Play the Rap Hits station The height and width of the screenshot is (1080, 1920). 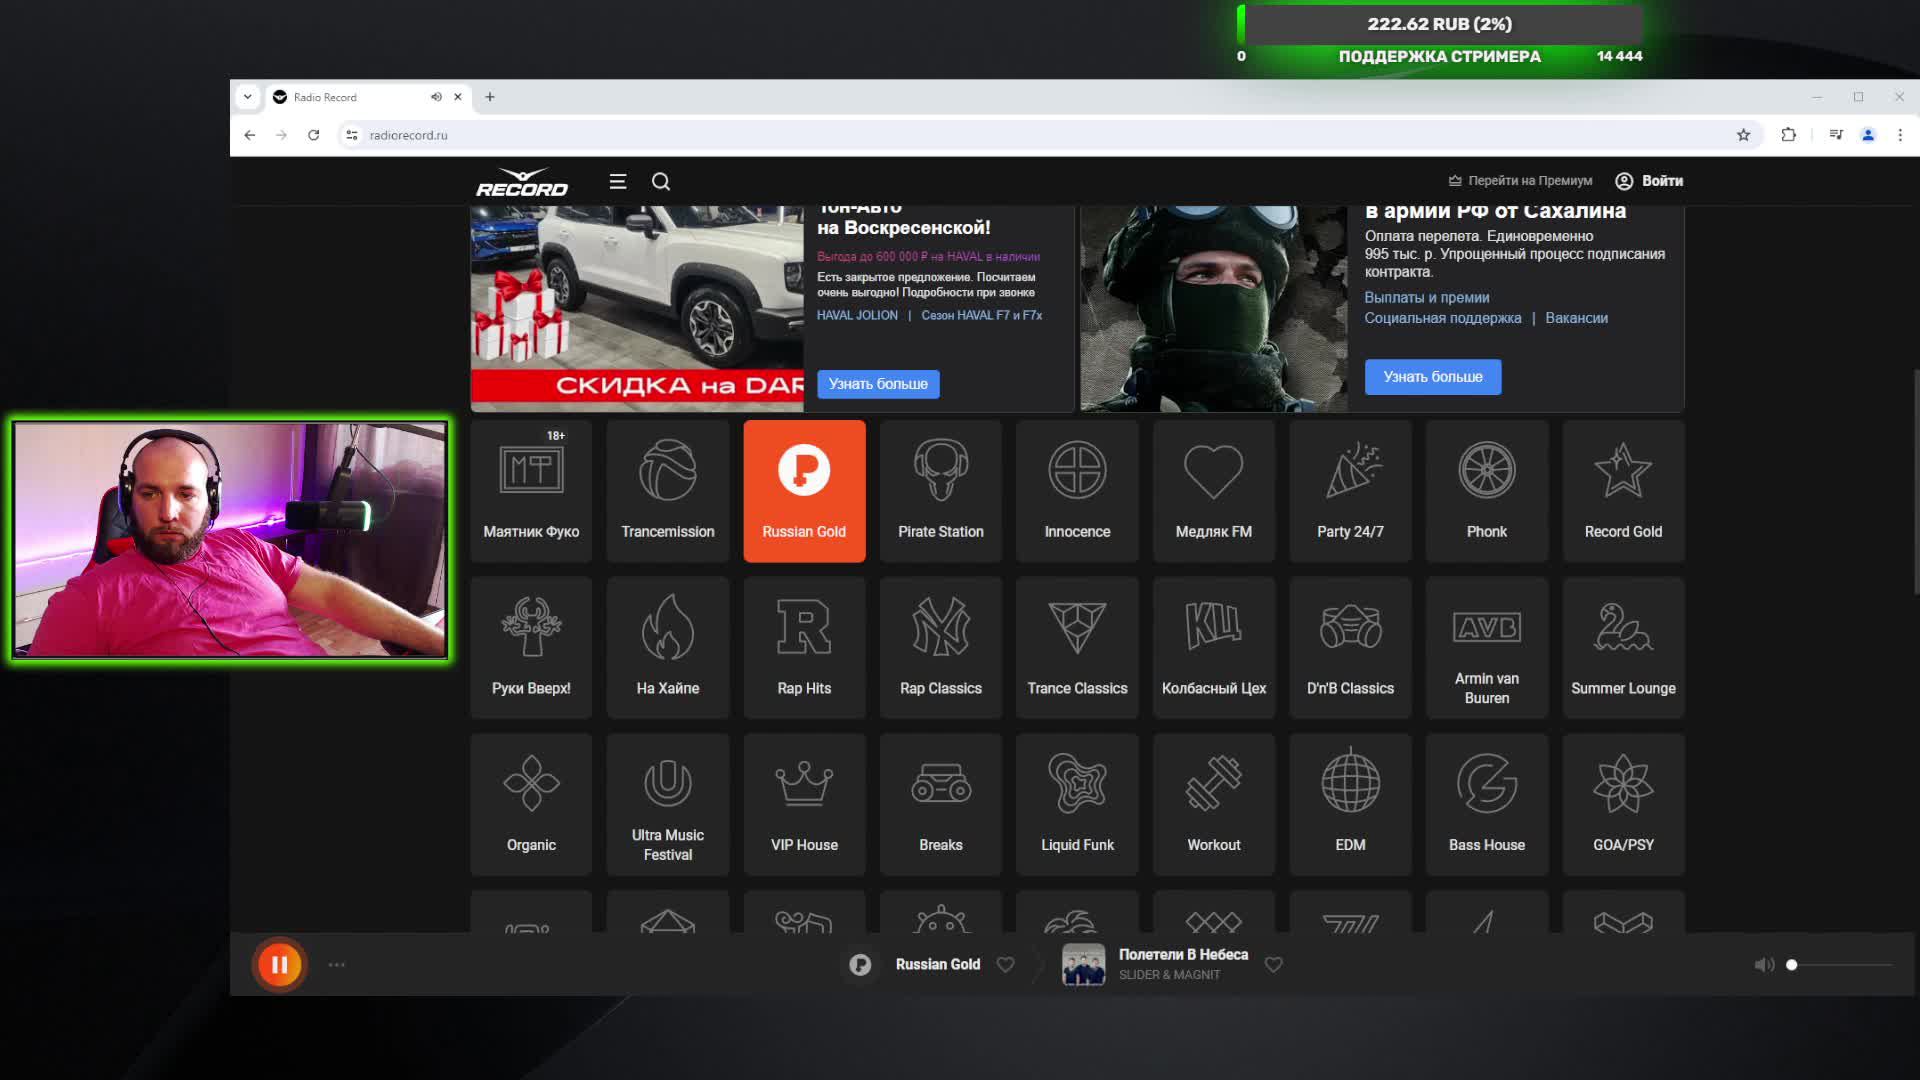[804, 647]
